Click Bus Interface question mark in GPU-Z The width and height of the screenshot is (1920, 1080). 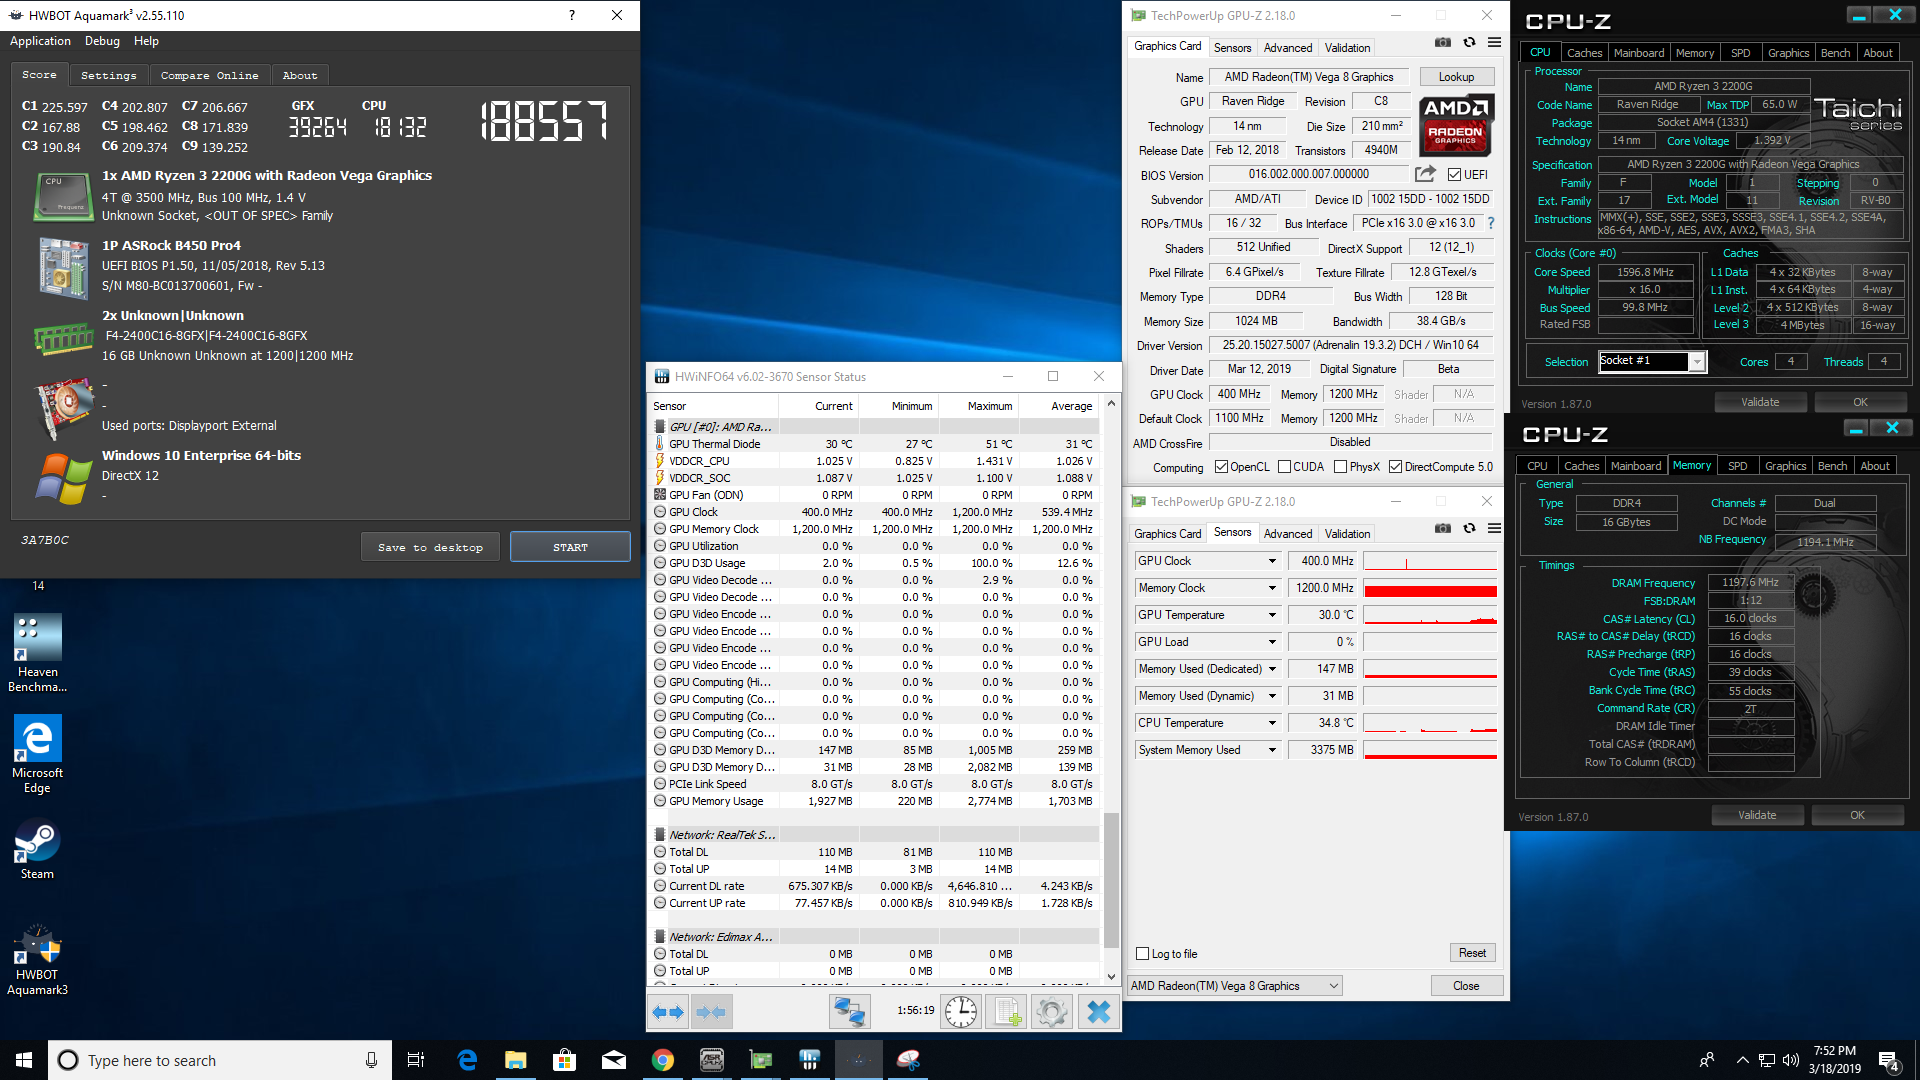tap(1490, 223)
